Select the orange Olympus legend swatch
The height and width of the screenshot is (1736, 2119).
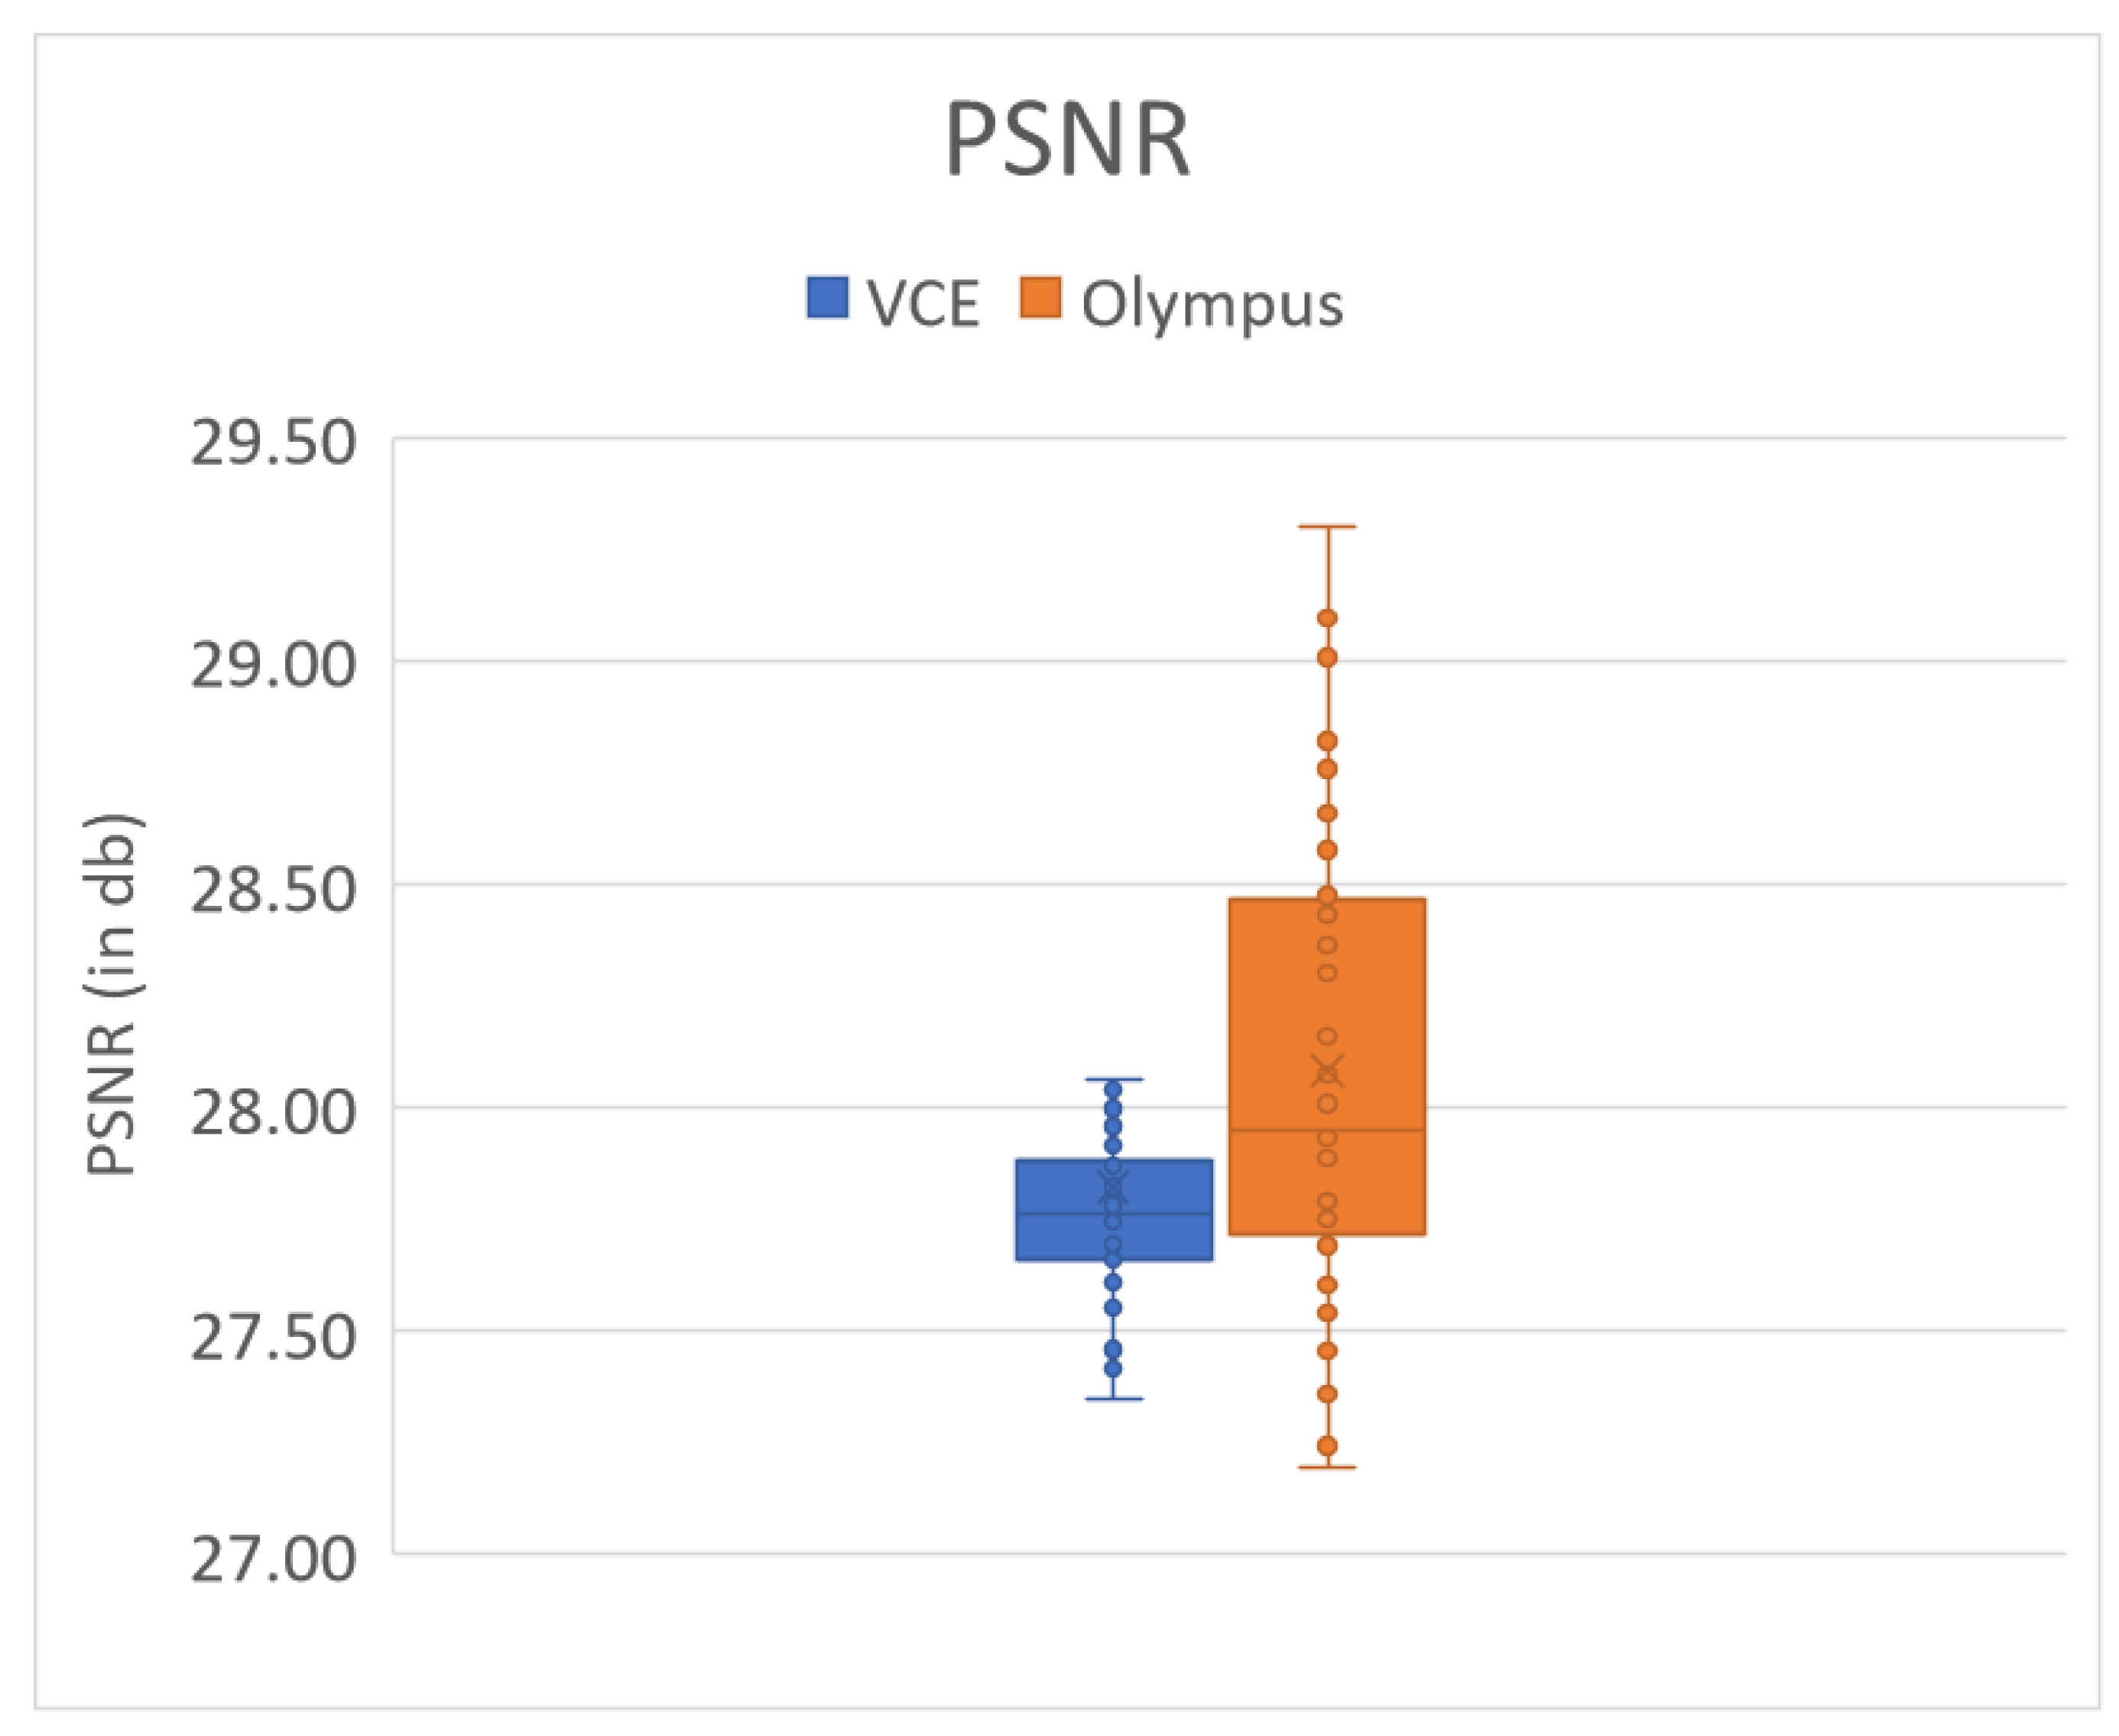[1040, 298]
